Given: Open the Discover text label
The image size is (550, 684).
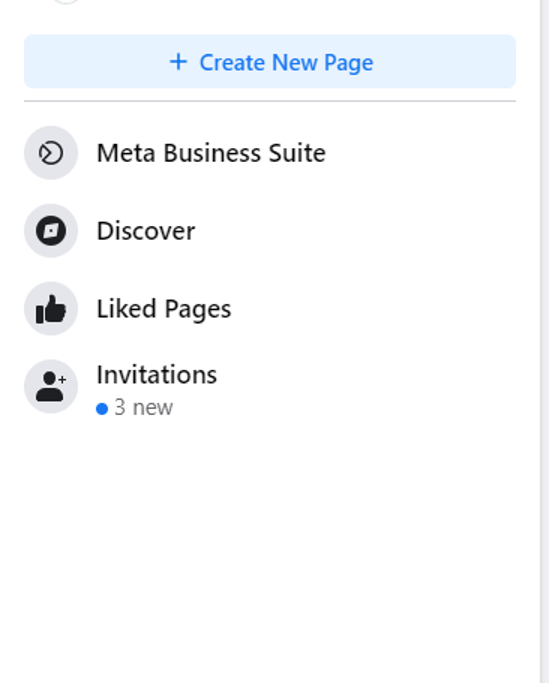Looking at the screenshot, I should coord(146,231).
